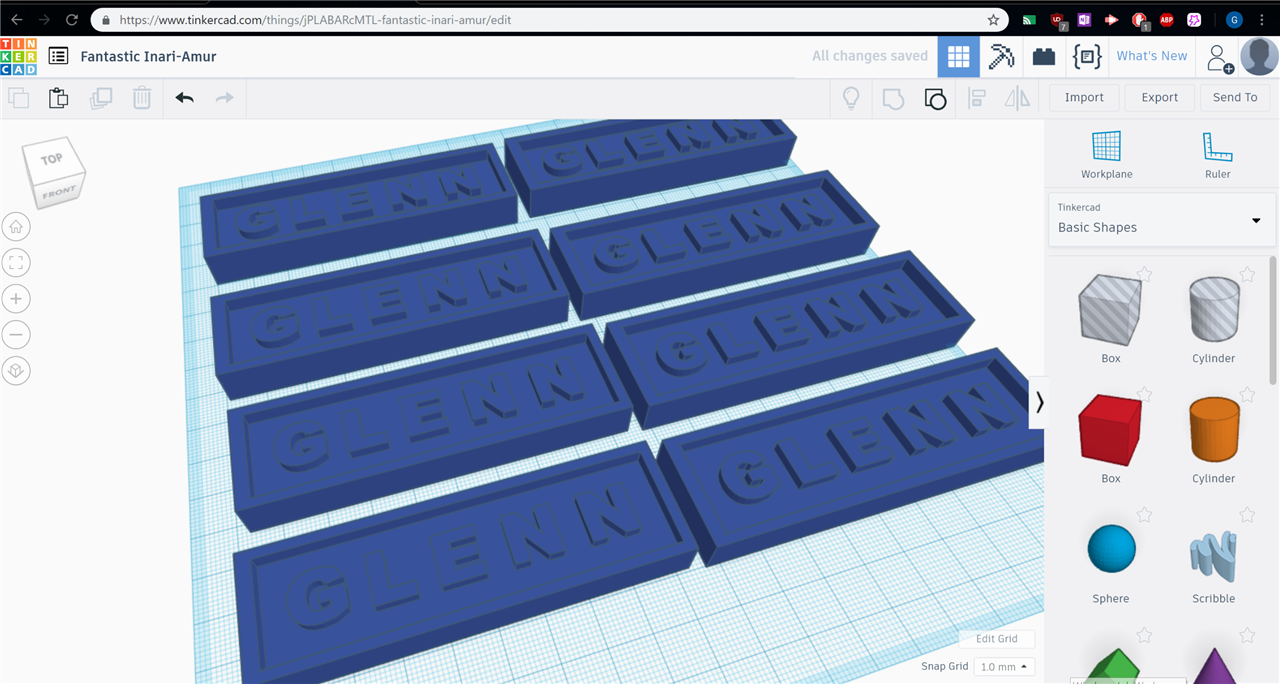
Task: Activate the Mirror tool
Action: click(x=1017, y=98)
